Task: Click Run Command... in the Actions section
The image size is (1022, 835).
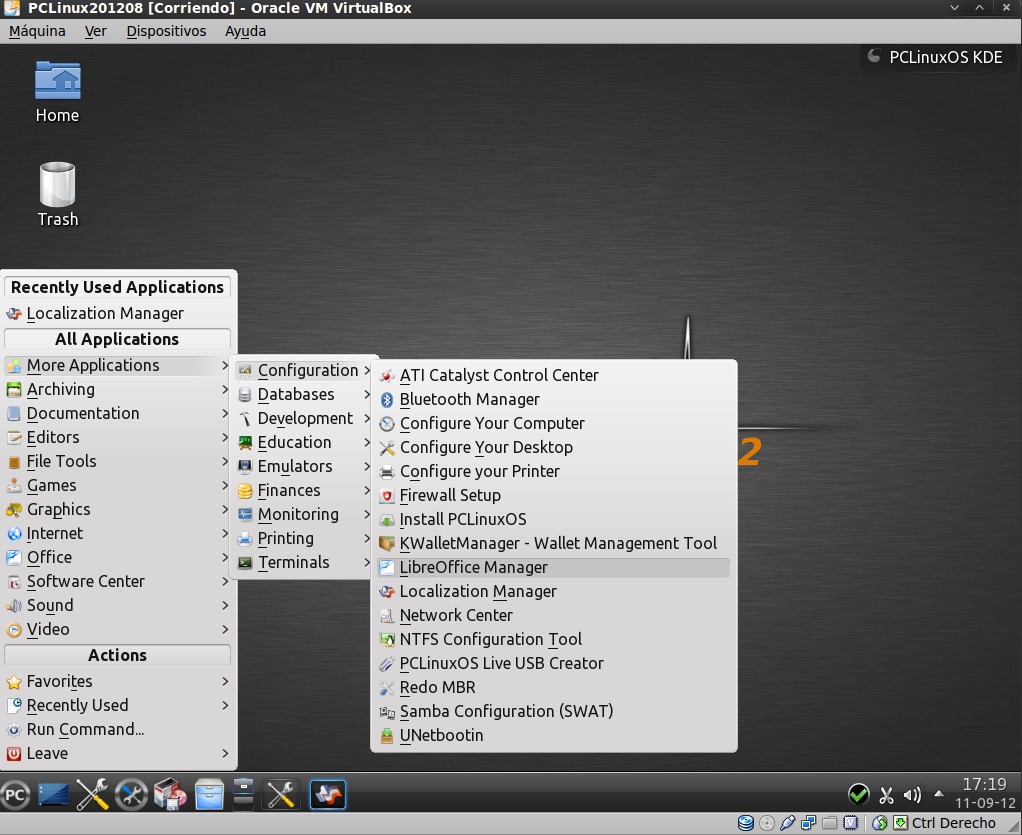Action: point(85,729)
